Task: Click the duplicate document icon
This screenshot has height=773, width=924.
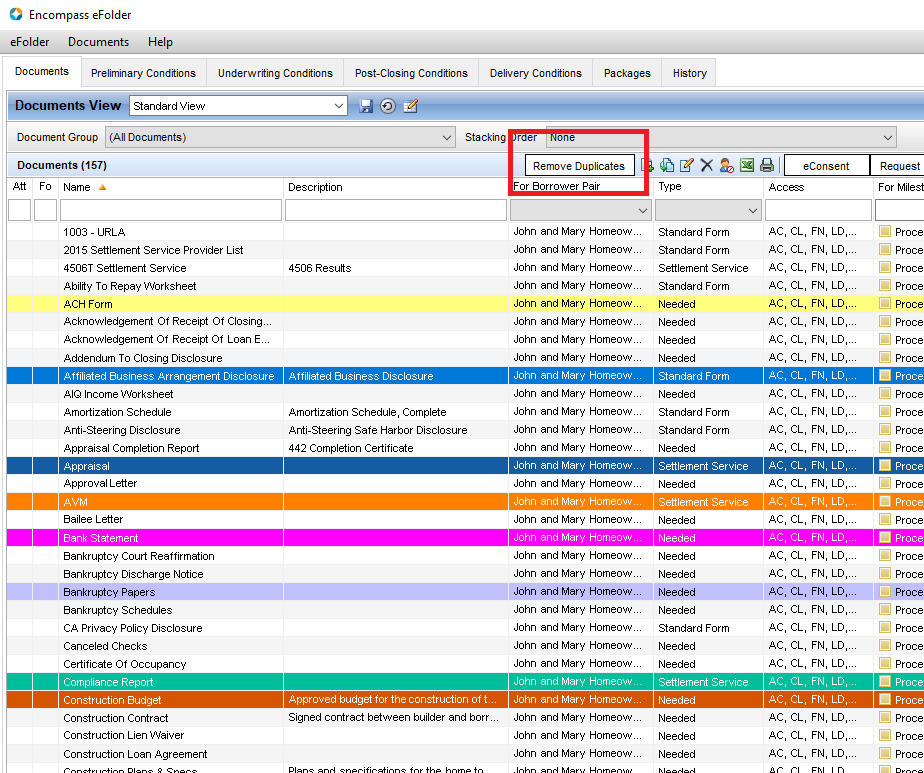Action: point(667,166)
